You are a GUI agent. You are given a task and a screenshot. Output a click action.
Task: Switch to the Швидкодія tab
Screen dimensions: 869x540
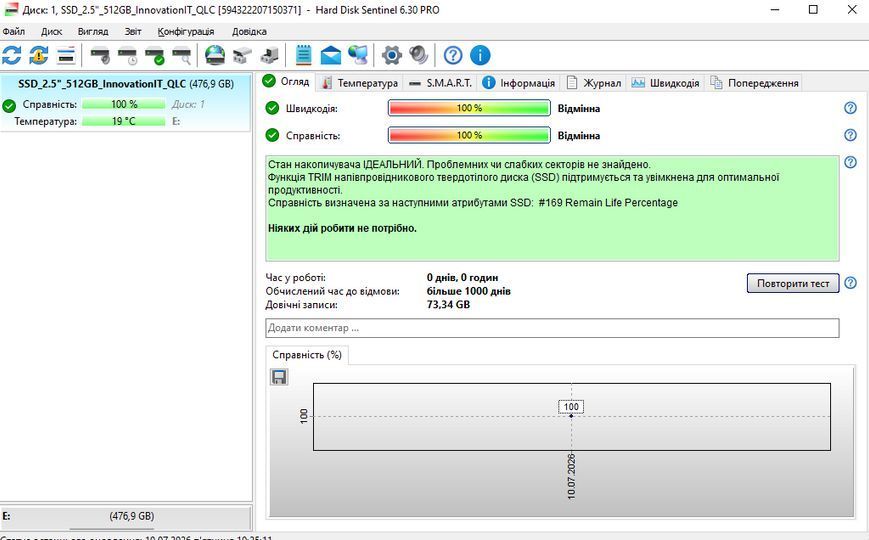[x=666, y=83]
